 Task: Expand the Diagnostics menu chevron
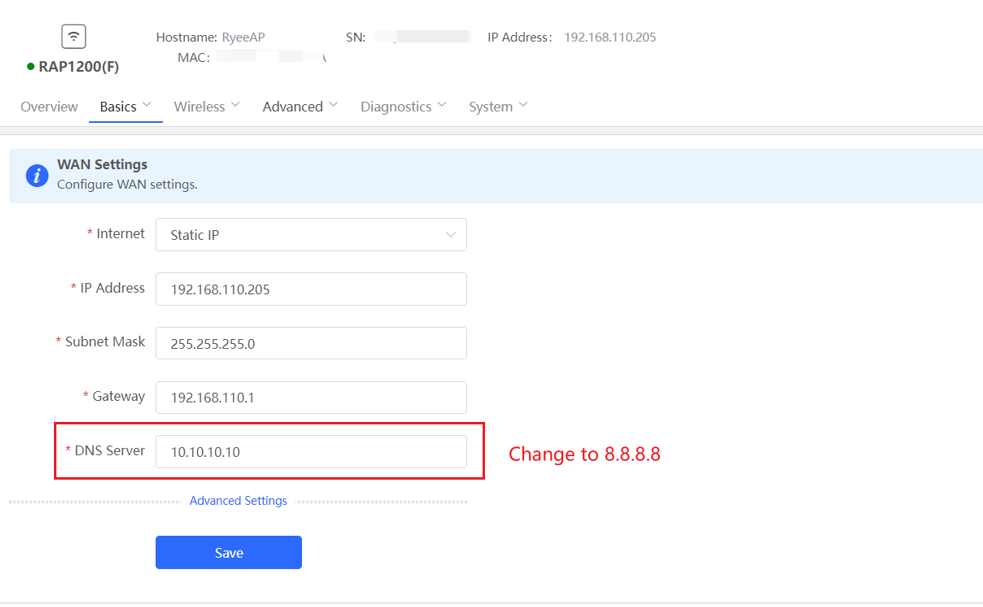pyautogui.click(x=442, y=105)
